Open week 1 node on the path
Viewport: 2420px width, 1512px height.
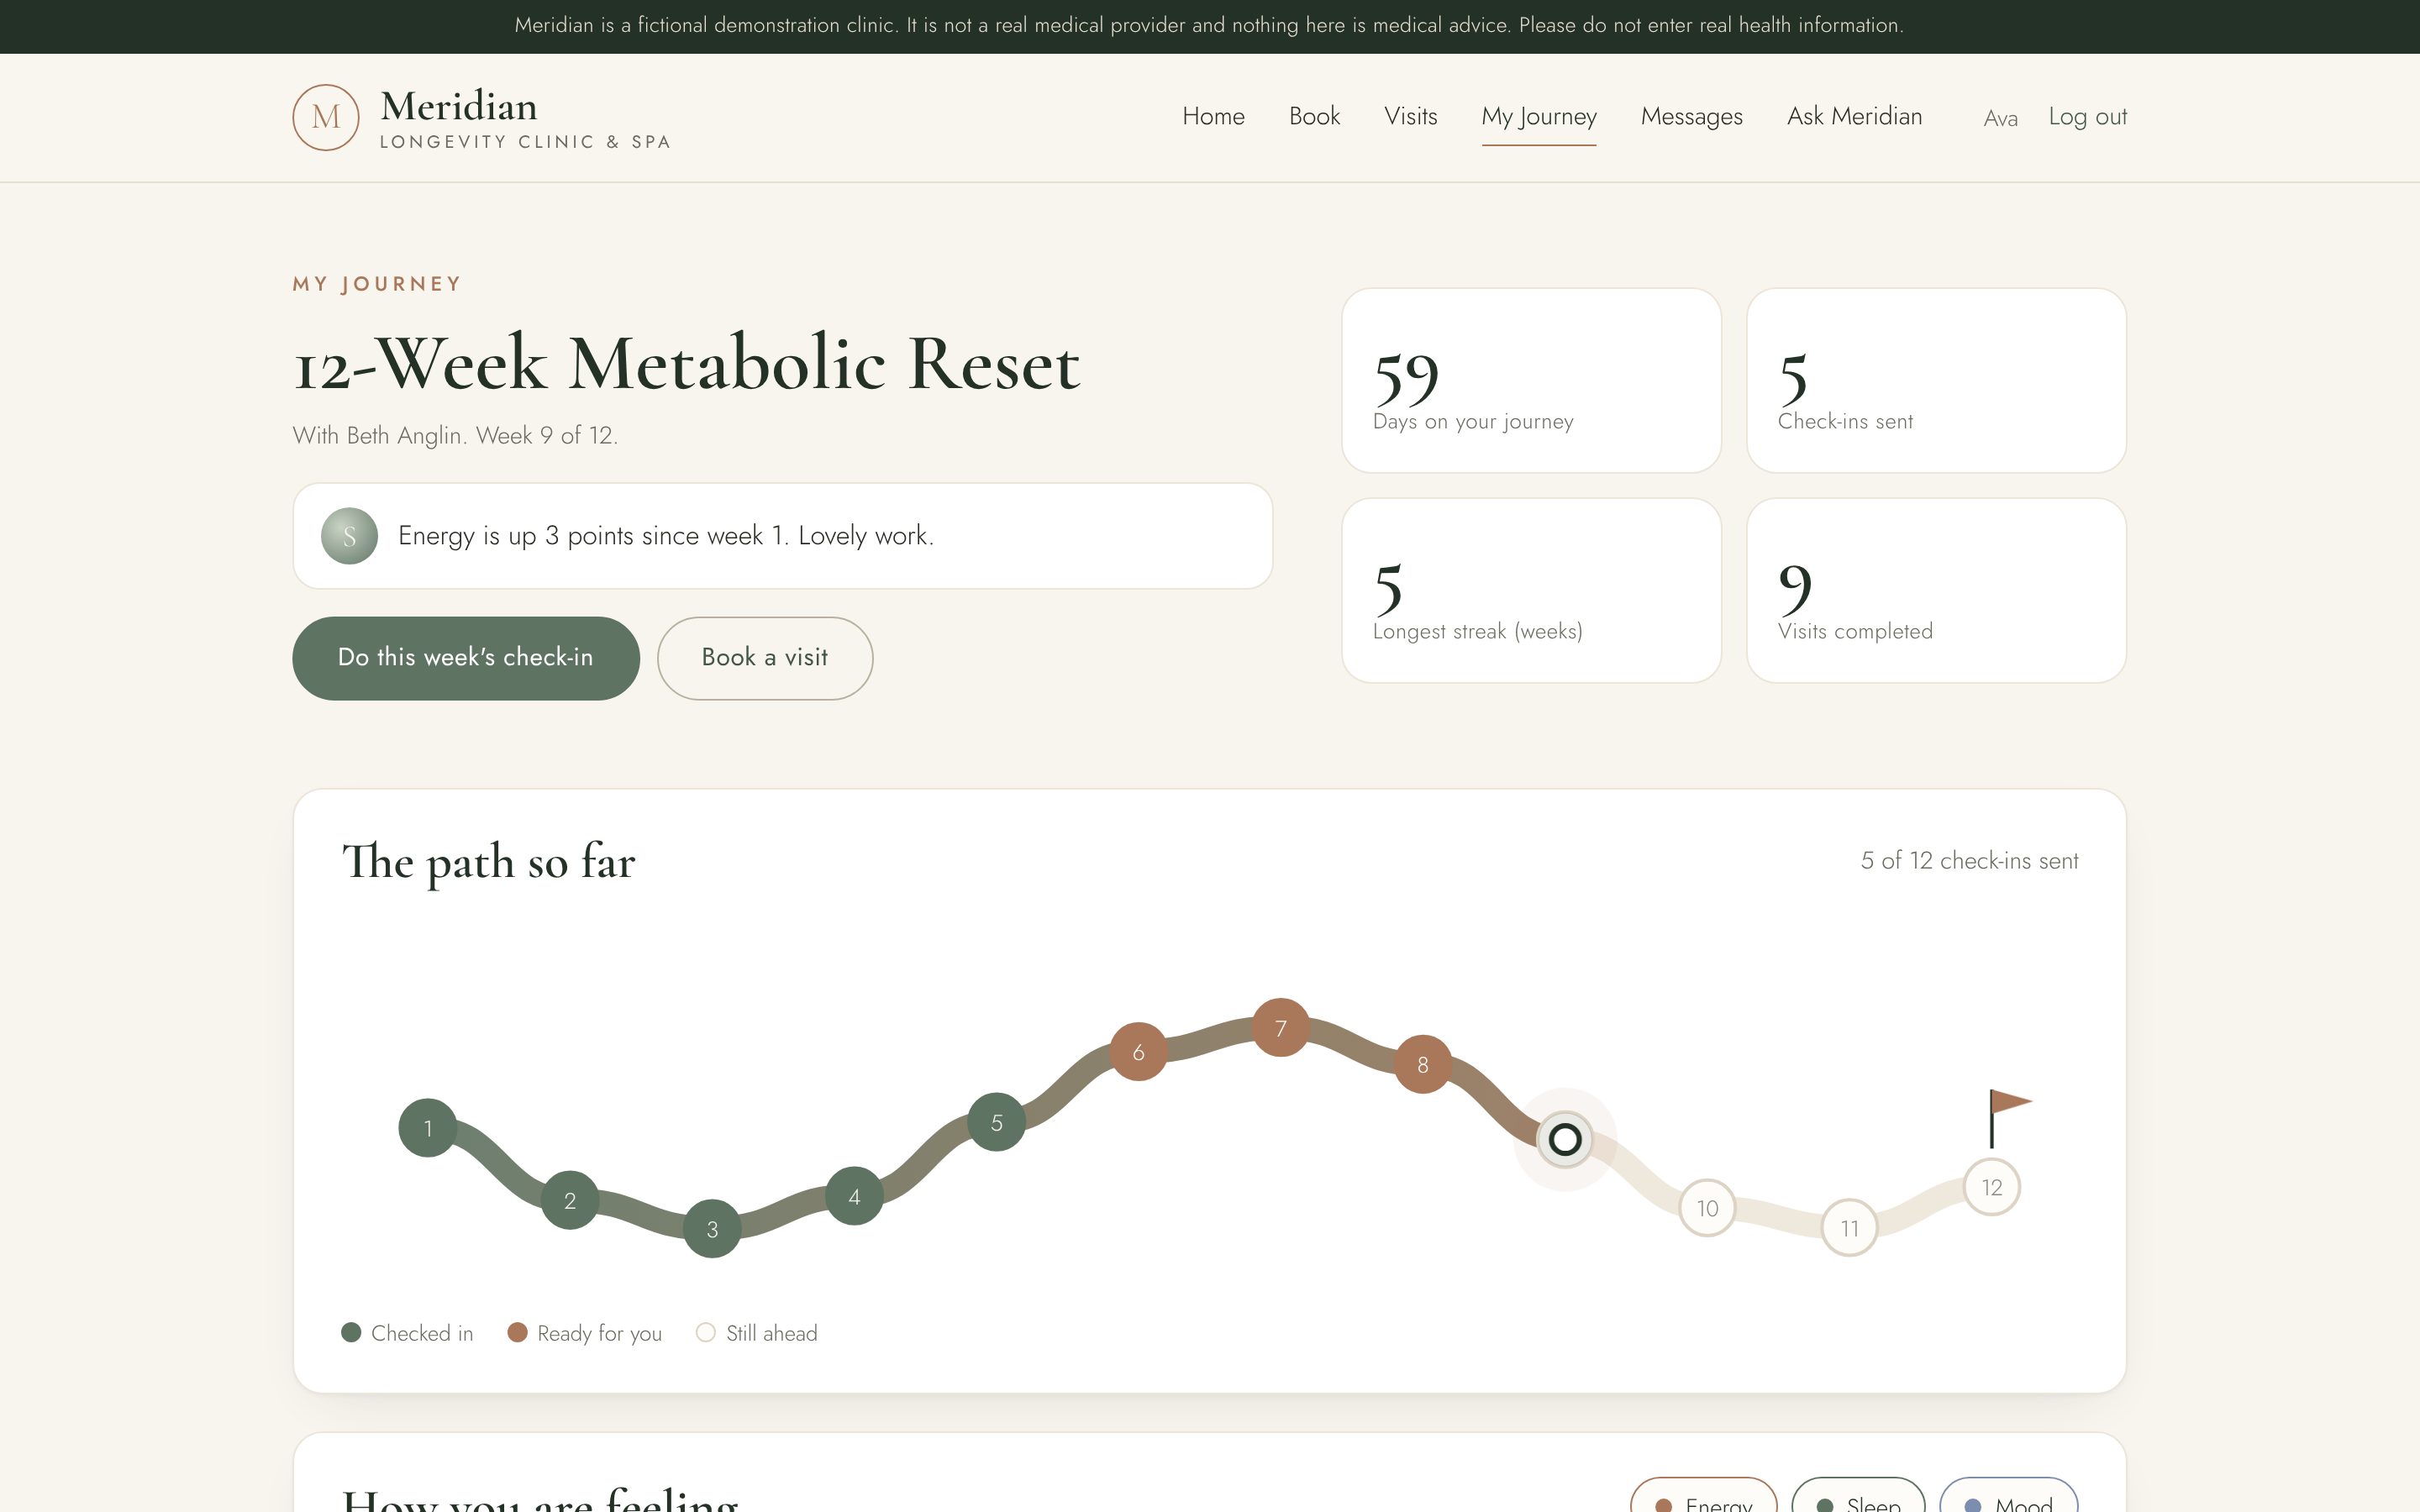click(x=428, y=1128)
